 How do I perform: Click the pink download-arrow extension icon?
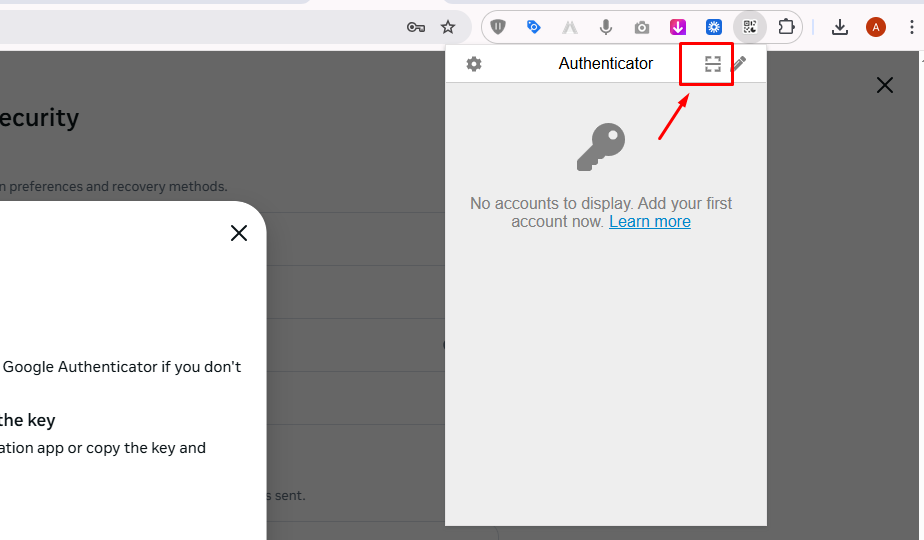[678, 27]
